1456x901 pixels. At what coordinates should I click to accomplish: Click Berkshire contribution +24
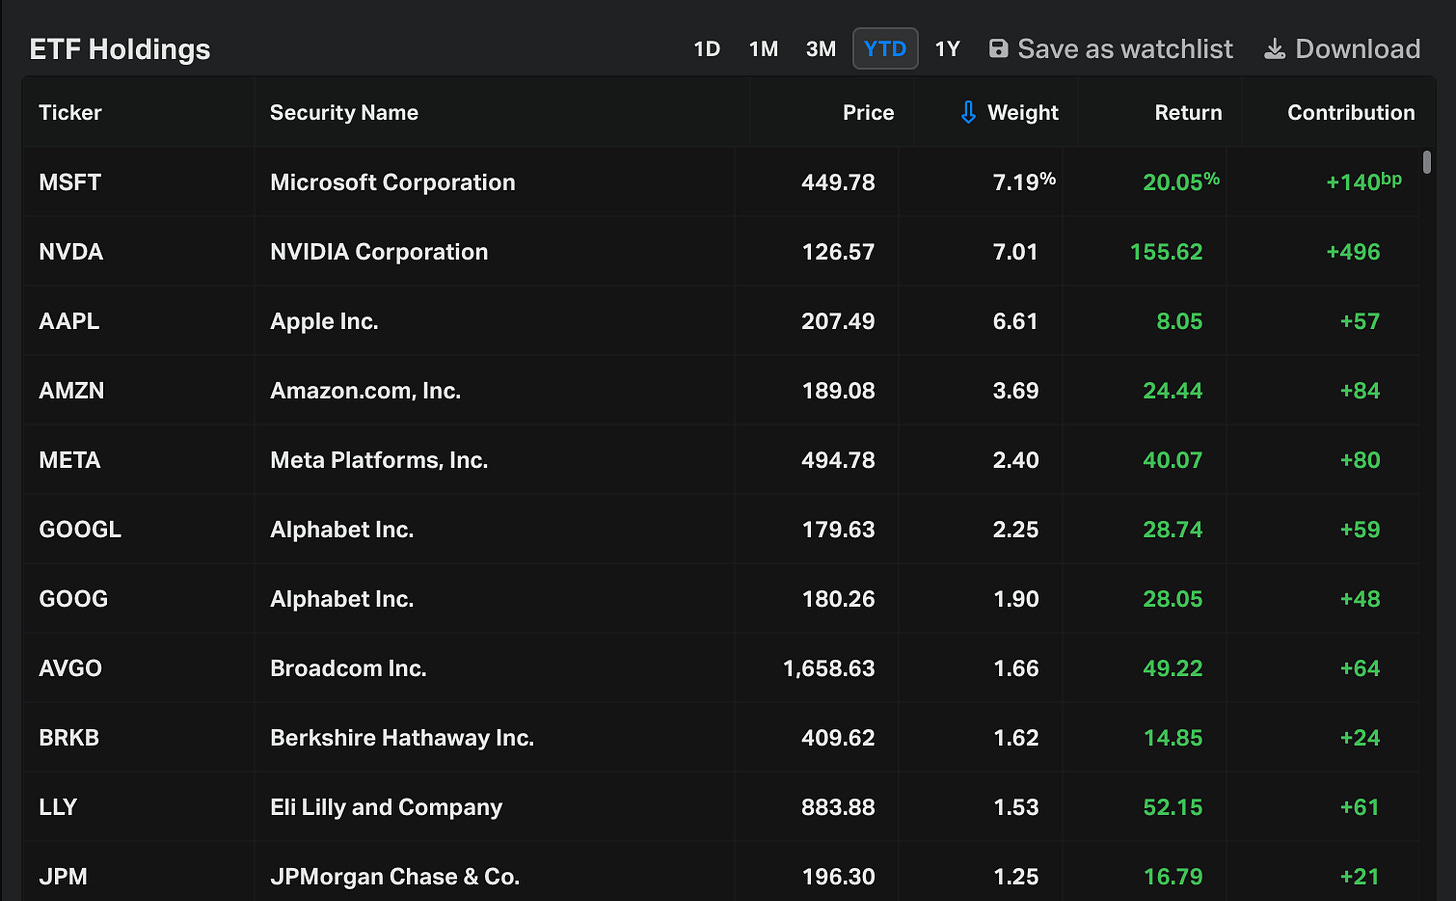point(1360,738)
